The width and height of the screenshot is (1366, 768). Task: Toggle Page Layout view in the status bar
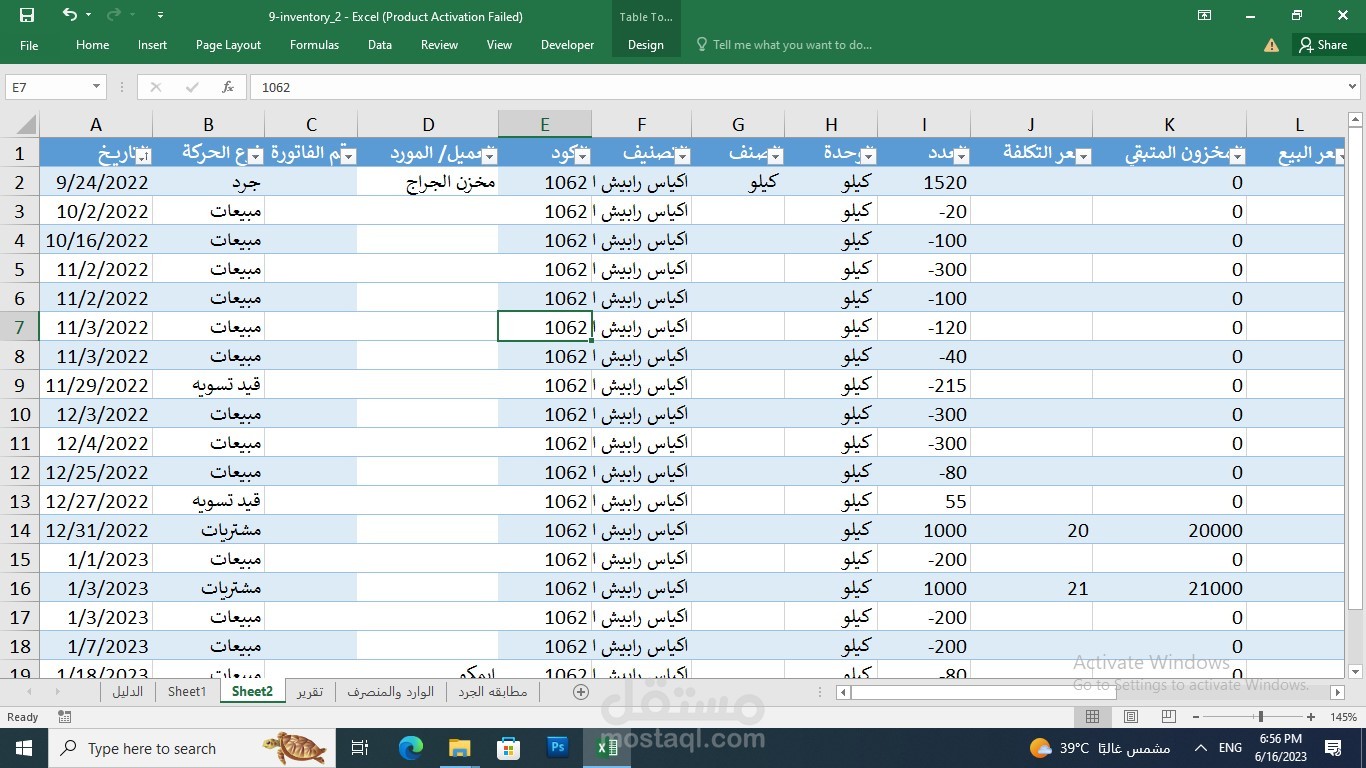[1130, 716]
